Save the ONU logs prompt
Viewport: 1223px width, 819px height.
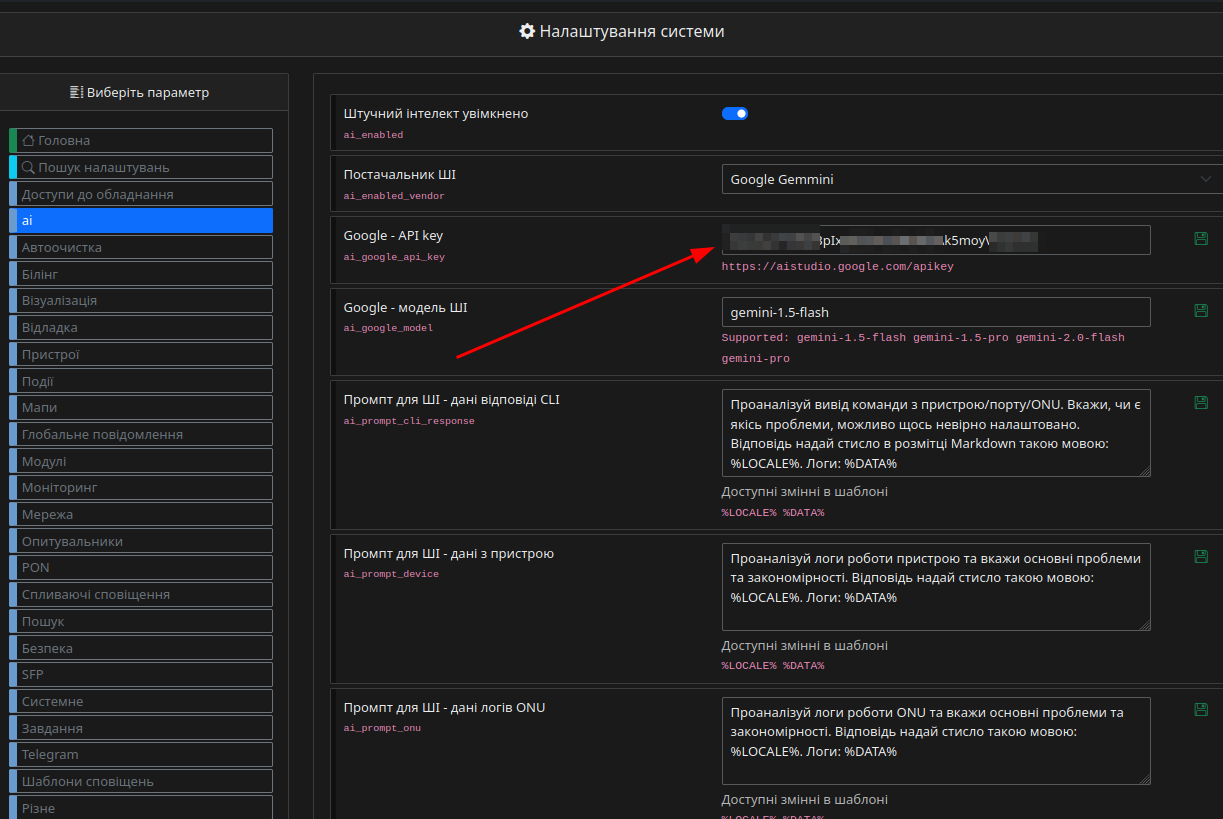[1201, 710]
